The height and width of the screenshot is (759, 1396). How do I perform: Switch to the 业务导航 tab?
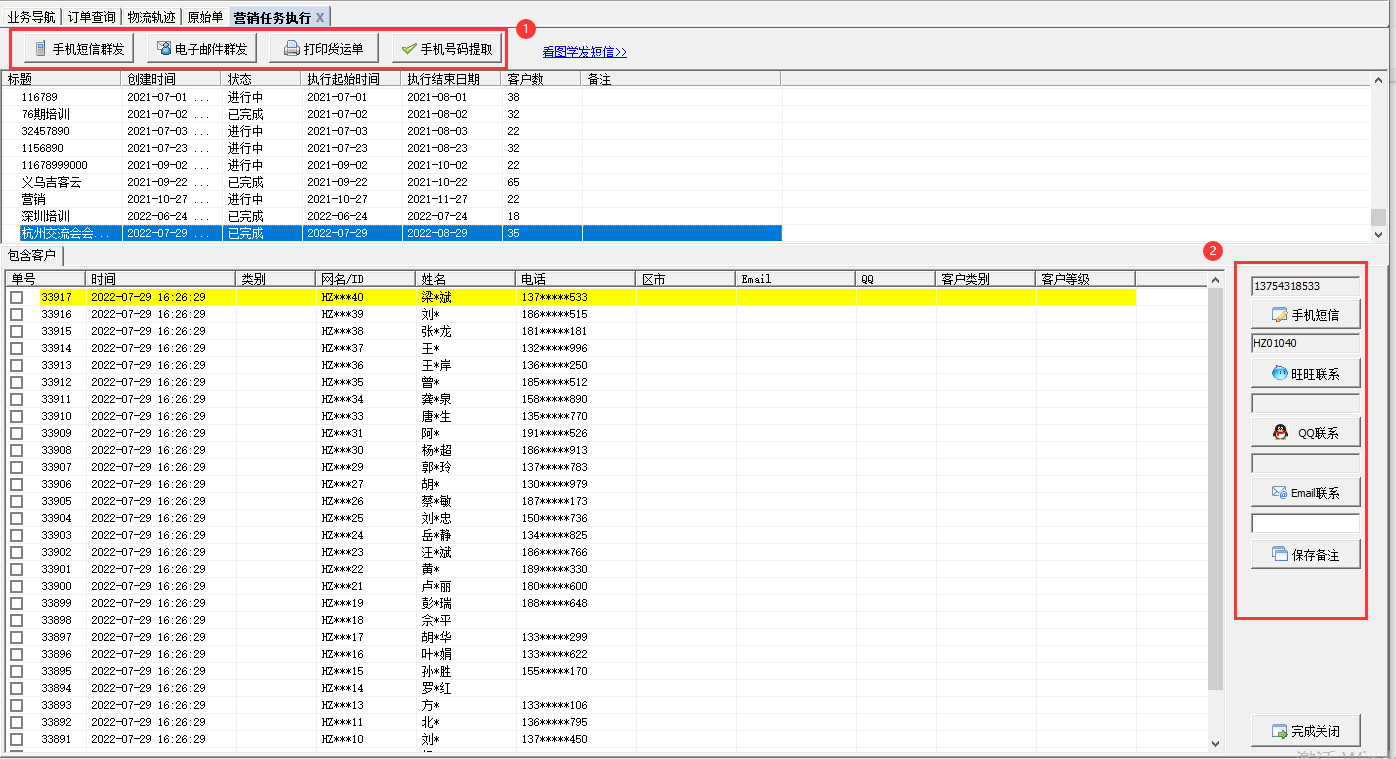pos(32,17)
